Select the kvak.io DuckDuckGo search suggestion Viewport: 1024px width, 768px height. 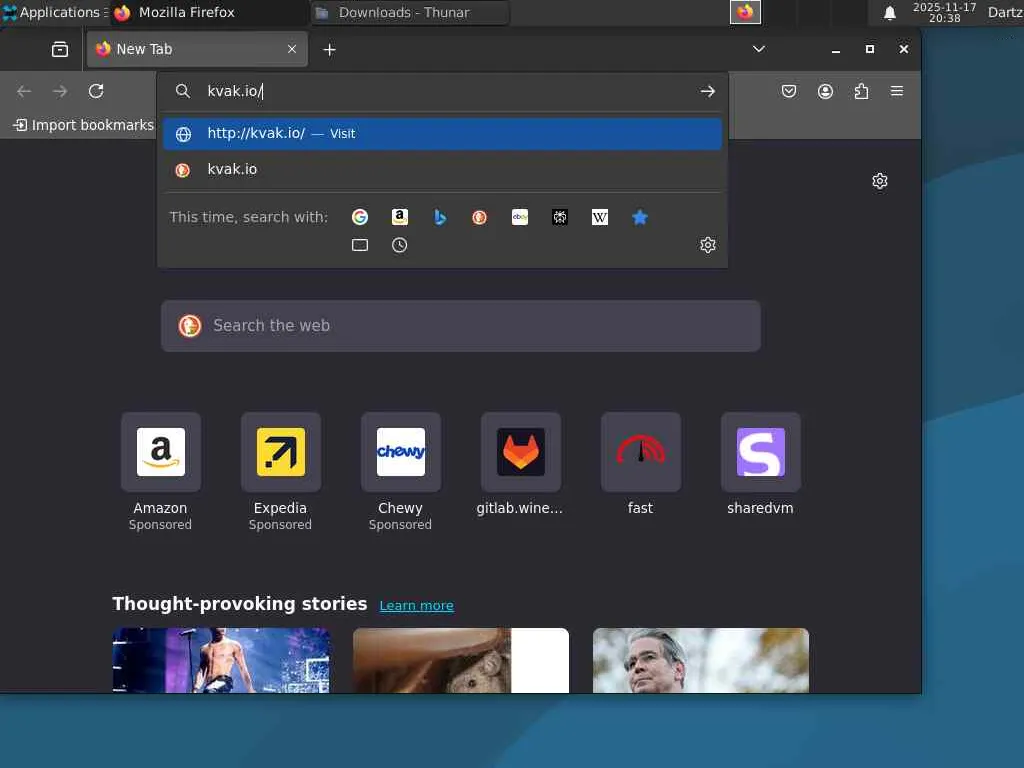pyautogui.click(x=442, y=169)
